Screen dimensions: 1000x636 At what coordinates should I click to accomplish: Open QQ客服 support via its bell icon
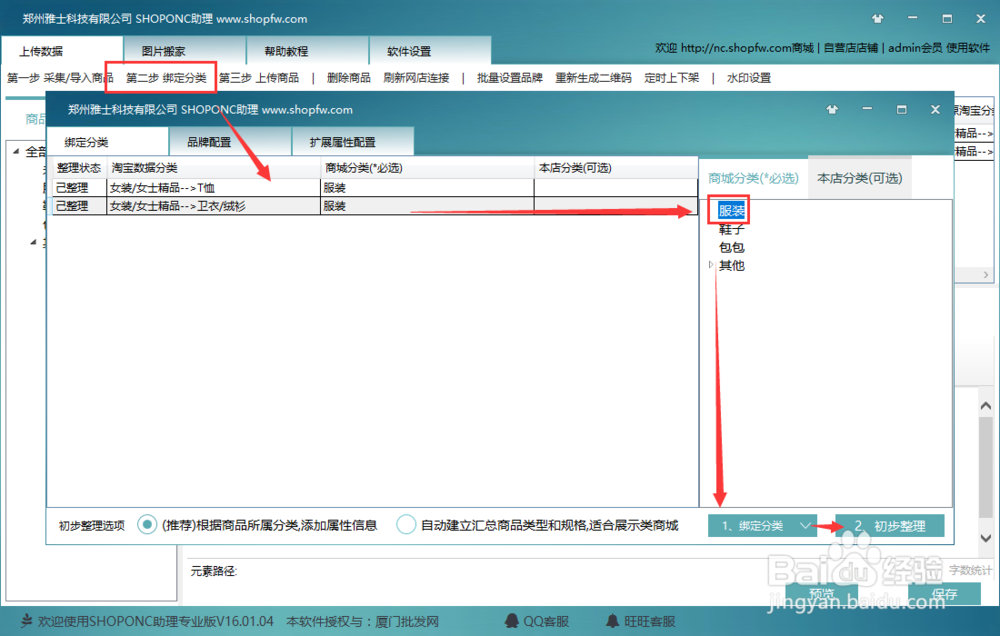[x=511, y=621]
